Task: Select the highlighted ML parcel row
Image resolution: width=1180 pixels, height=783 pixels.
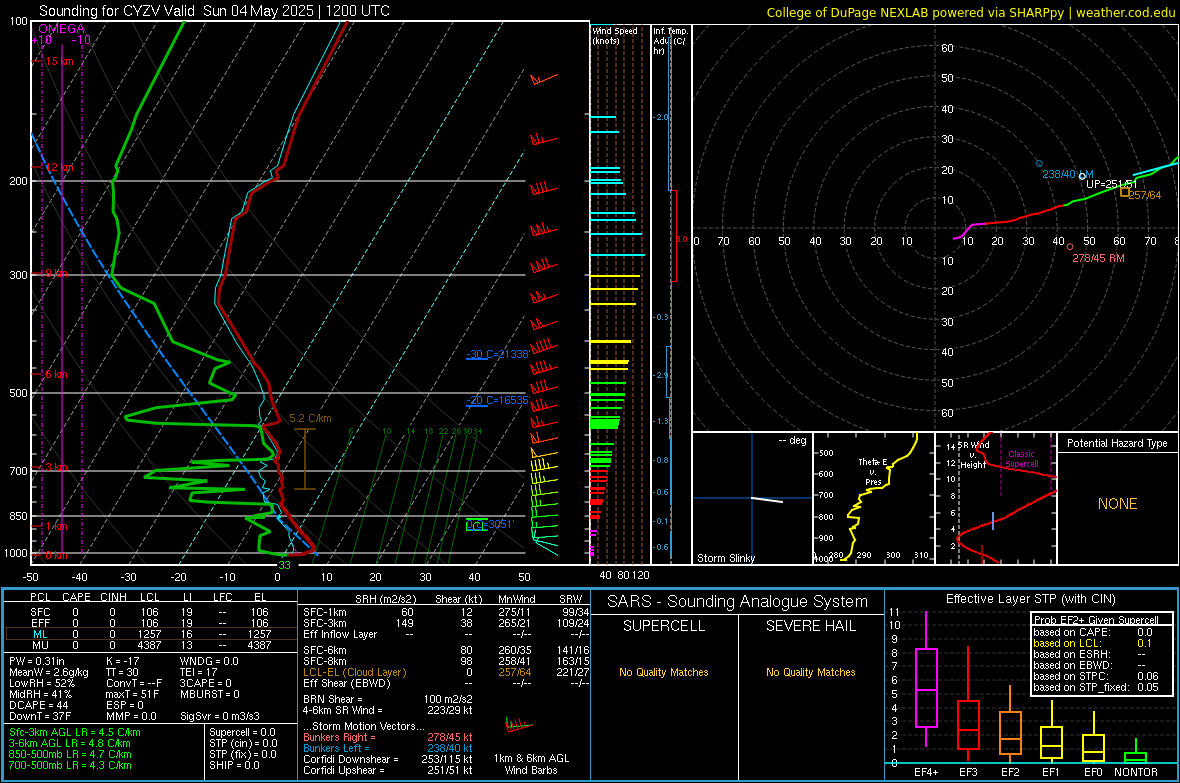Action: point(151,634)
